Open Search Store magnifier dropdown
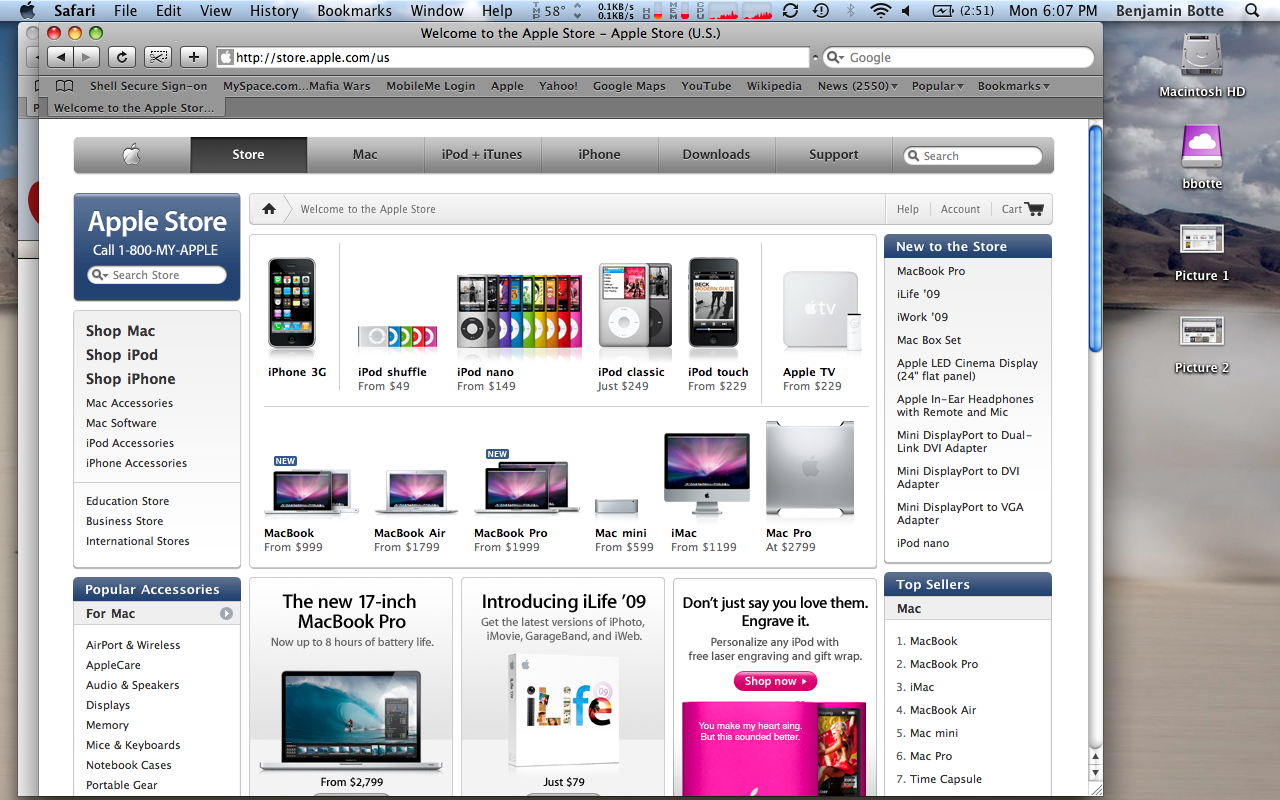The width and height of the screenshot is (1280, 800). (x=100, y=275)
